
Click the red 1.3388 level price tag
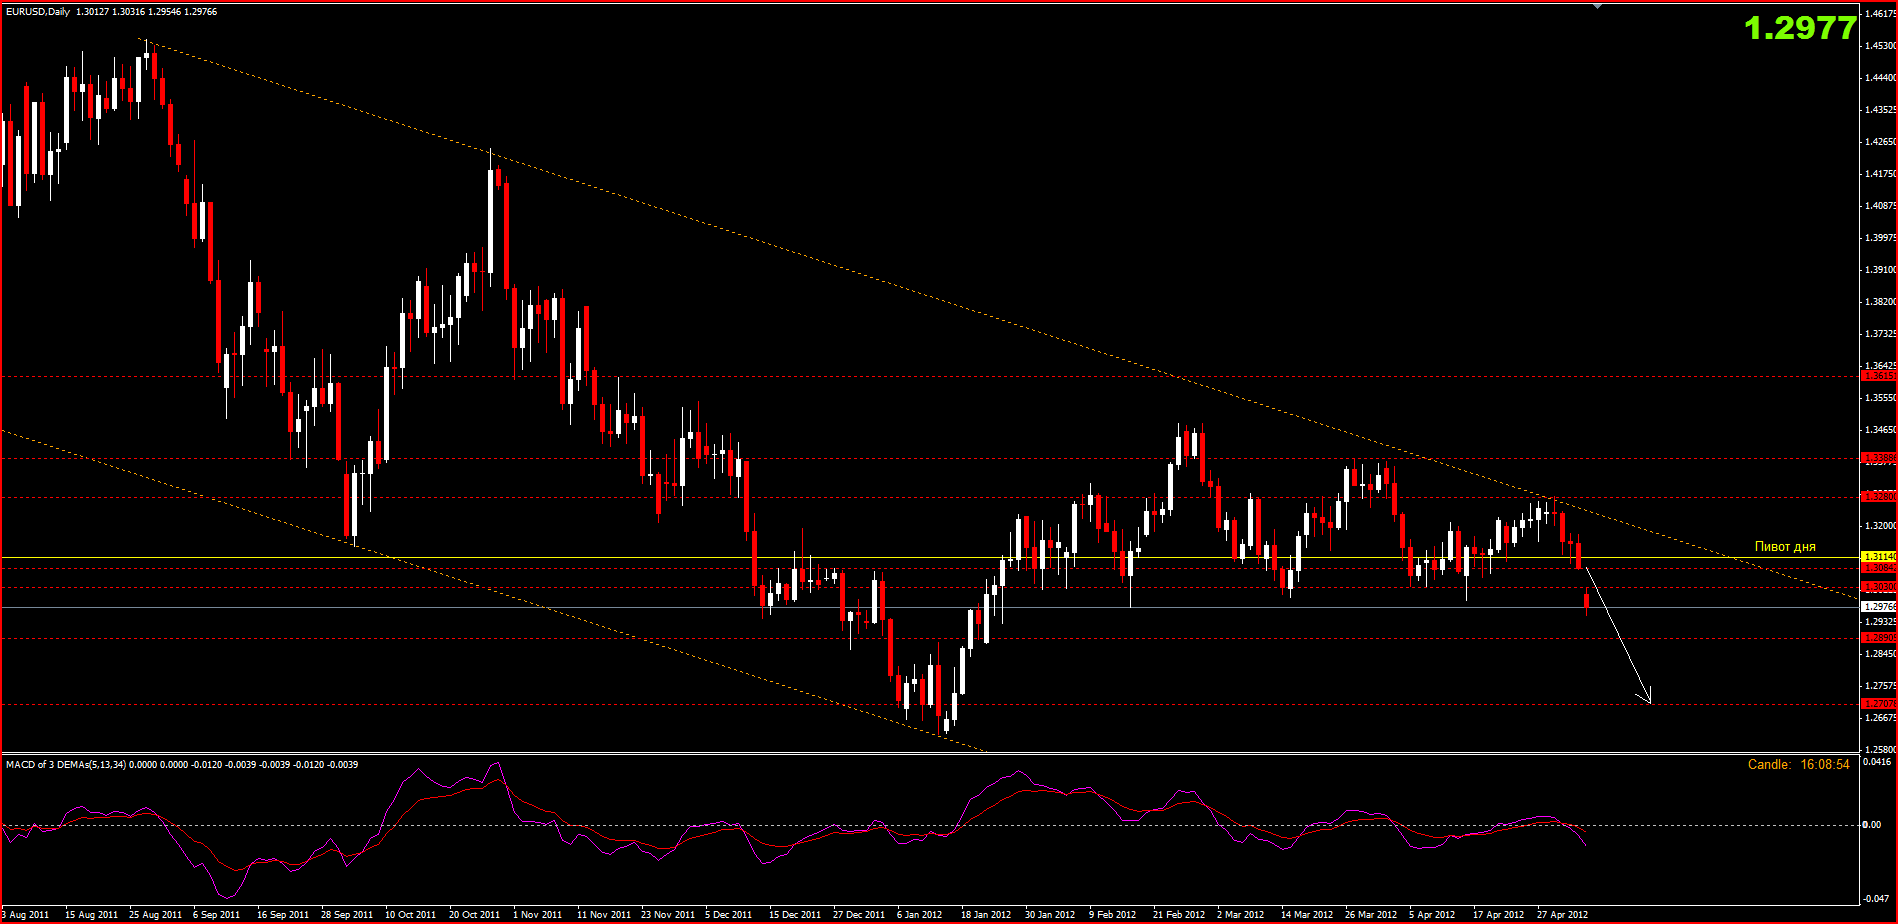point(1878,458)
